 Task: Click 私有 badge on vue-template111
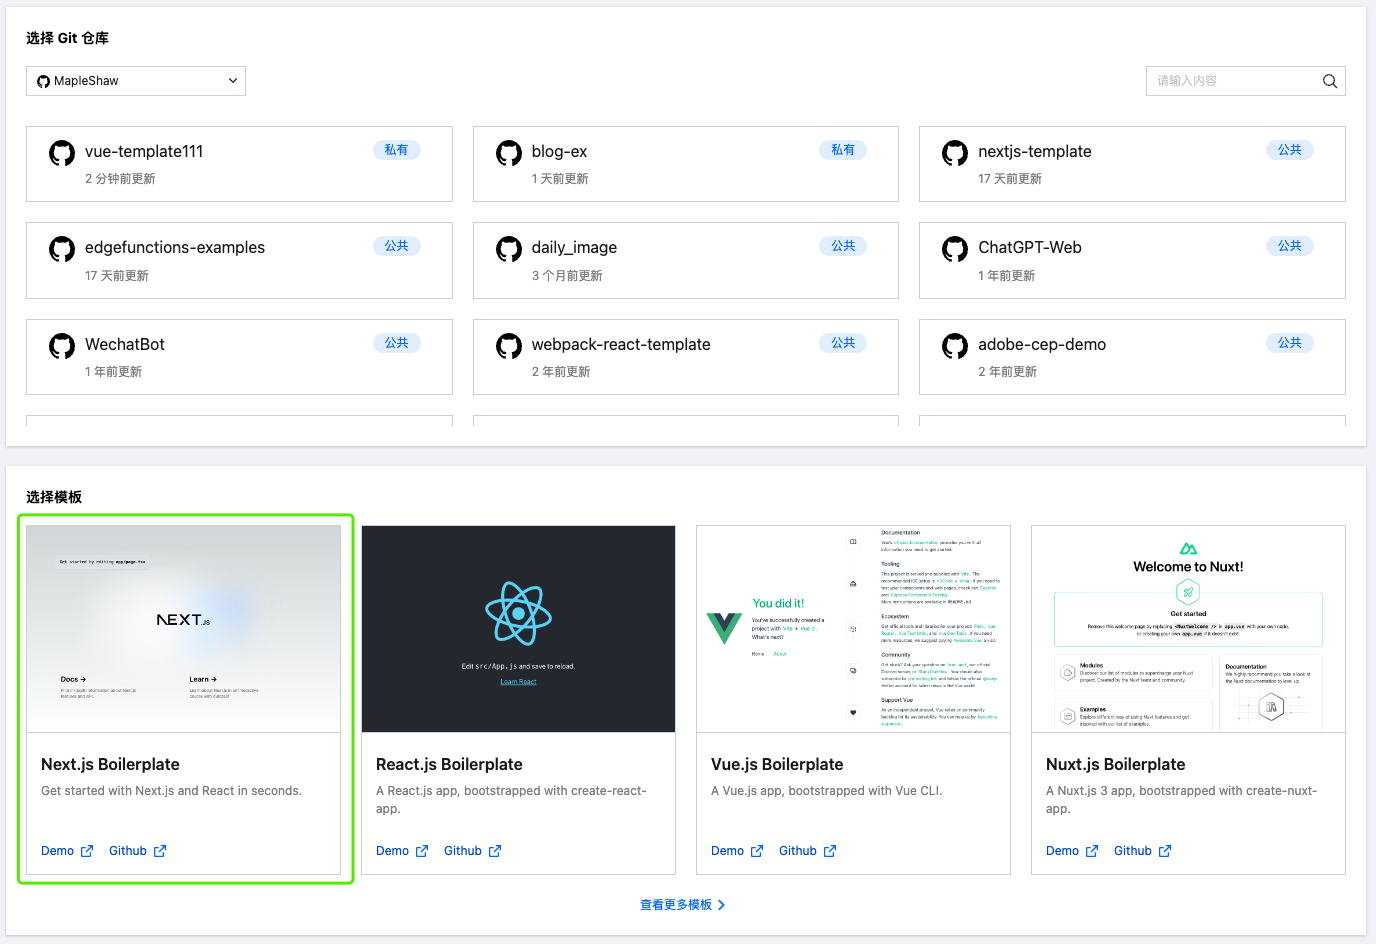pyautogui.click(x=397, y=150)
